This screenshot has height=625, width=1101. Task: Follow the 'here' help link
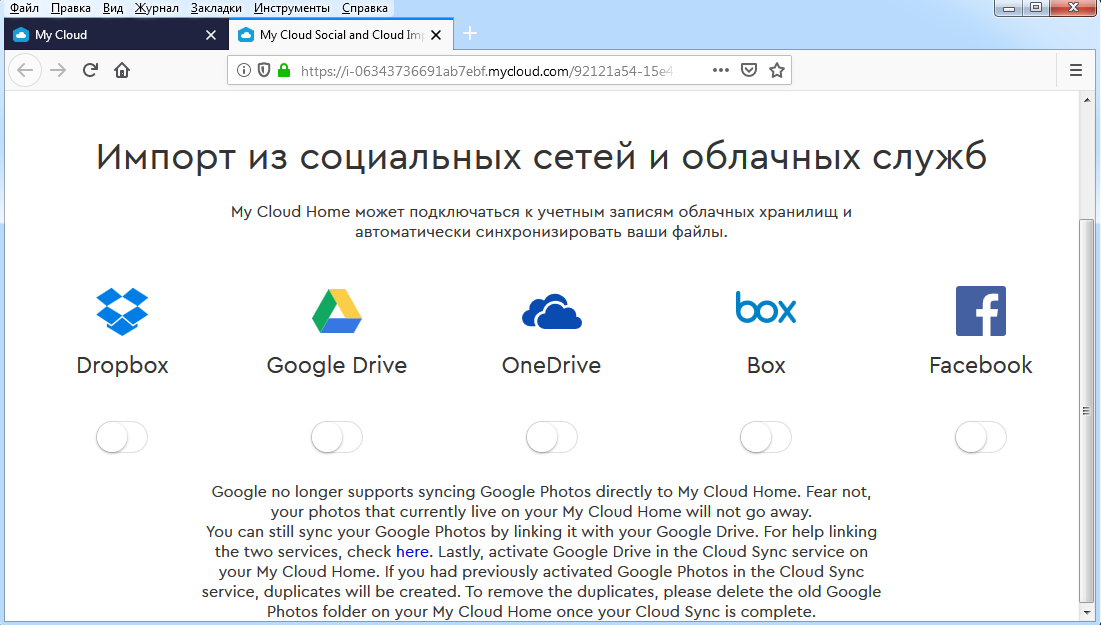[413, 551]
